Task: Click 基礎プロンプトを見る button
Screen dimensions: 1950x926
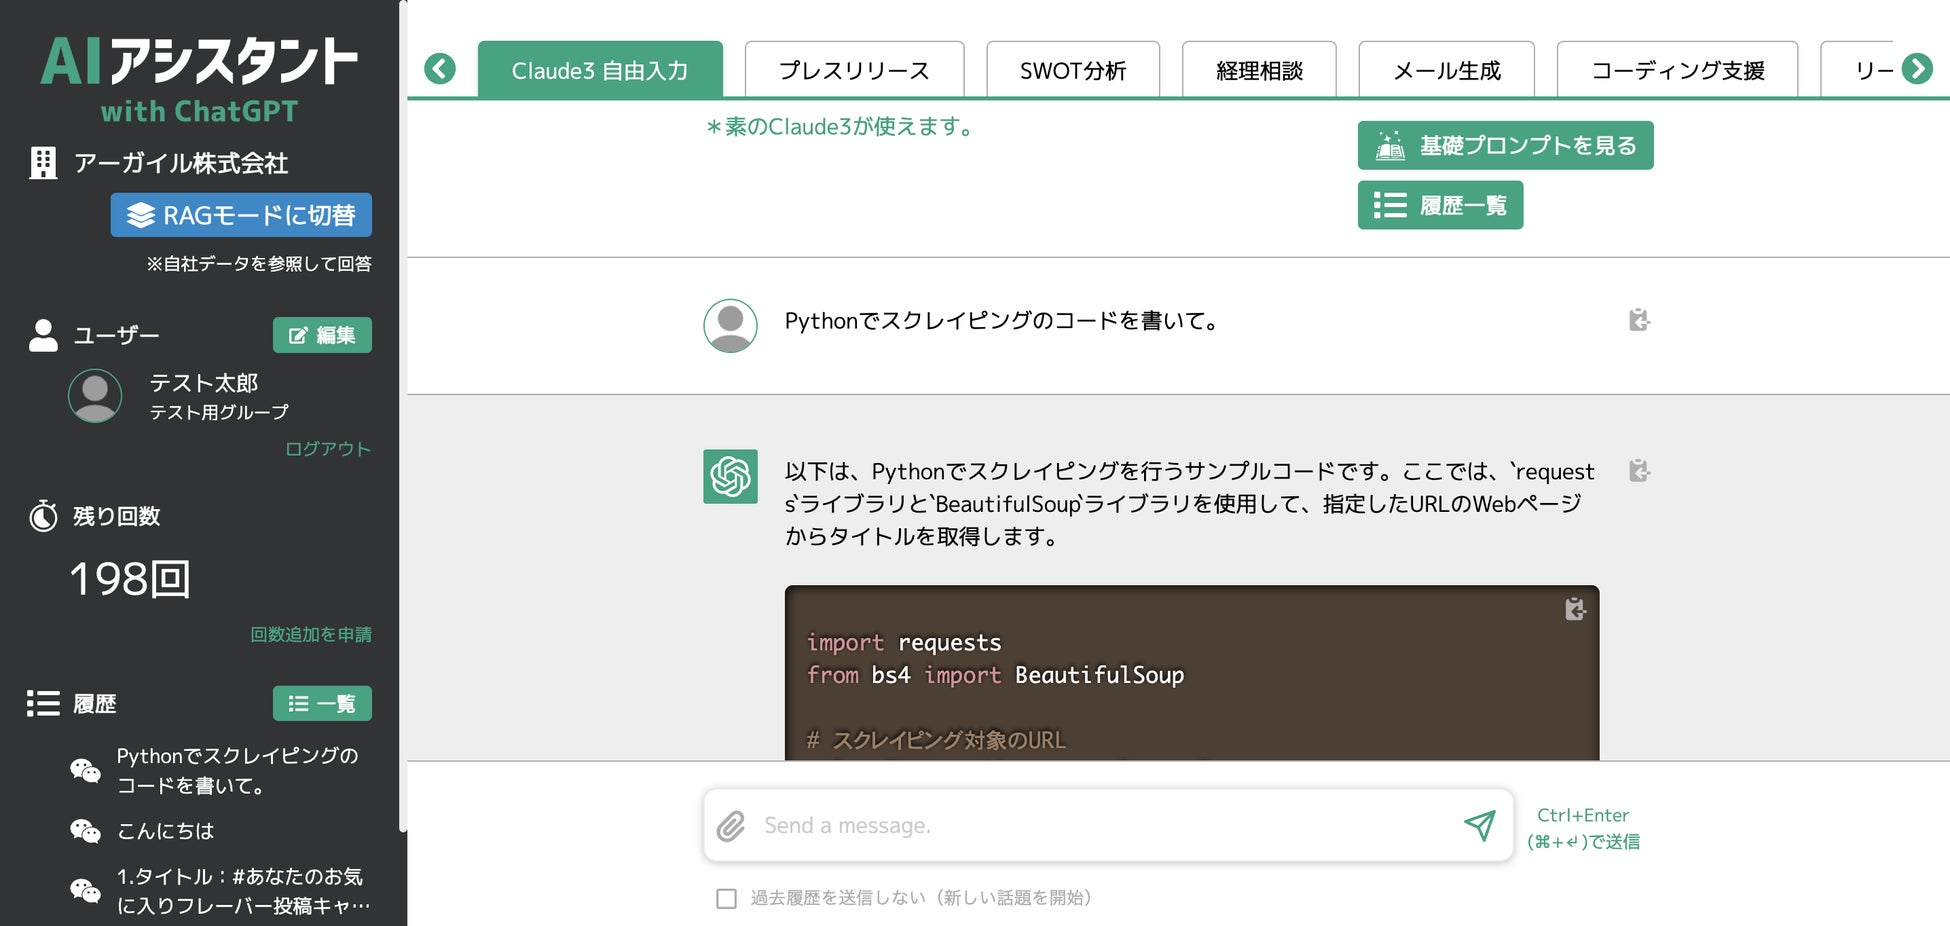Action: click(x=1505, y=146)
